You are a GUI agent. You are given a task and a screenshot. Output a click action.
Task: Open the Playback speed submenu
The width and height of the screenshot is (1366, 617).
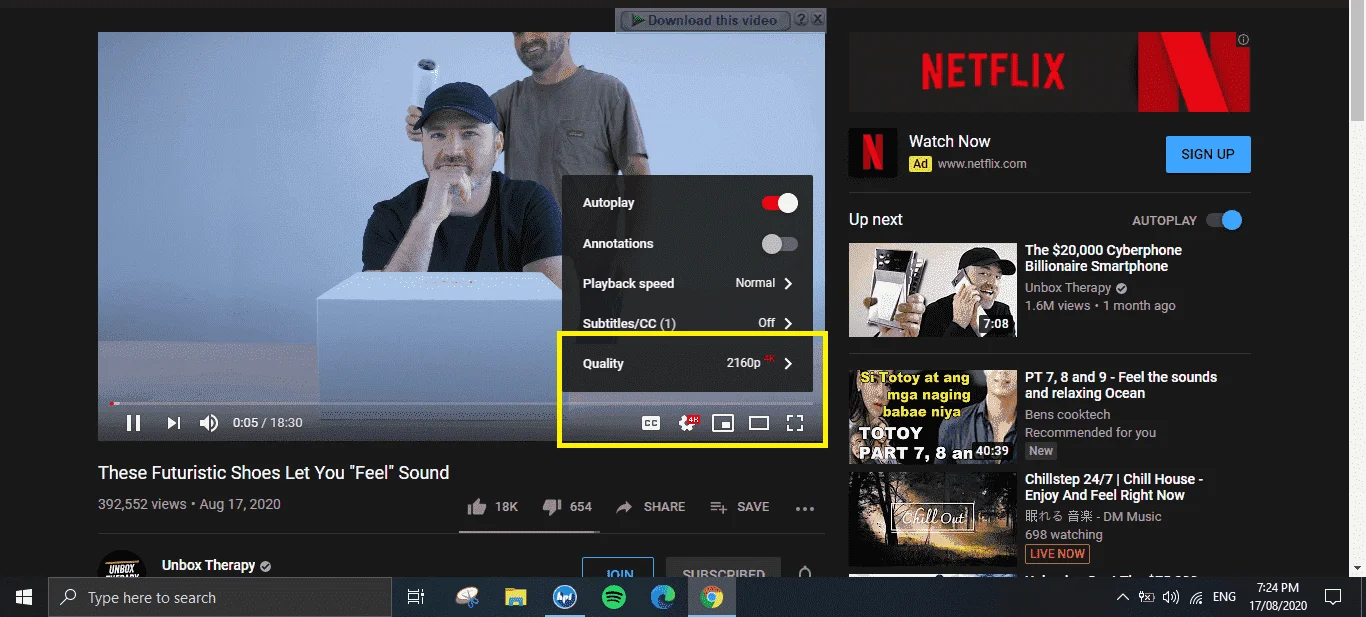688,284
